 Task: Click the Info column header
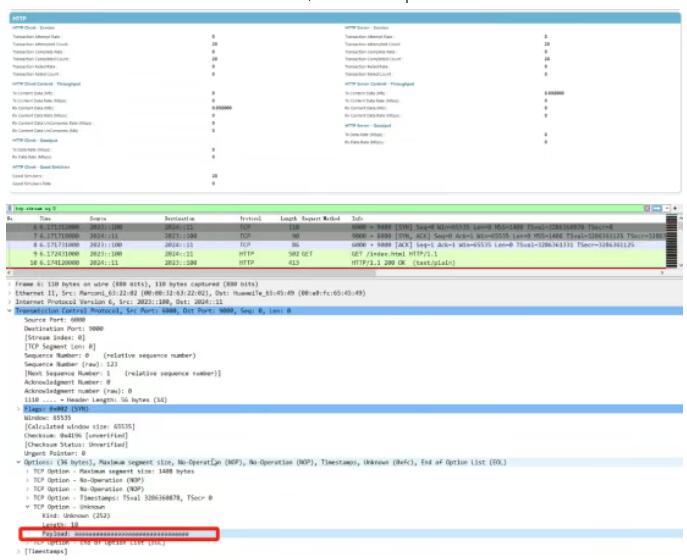pos(357,218)
